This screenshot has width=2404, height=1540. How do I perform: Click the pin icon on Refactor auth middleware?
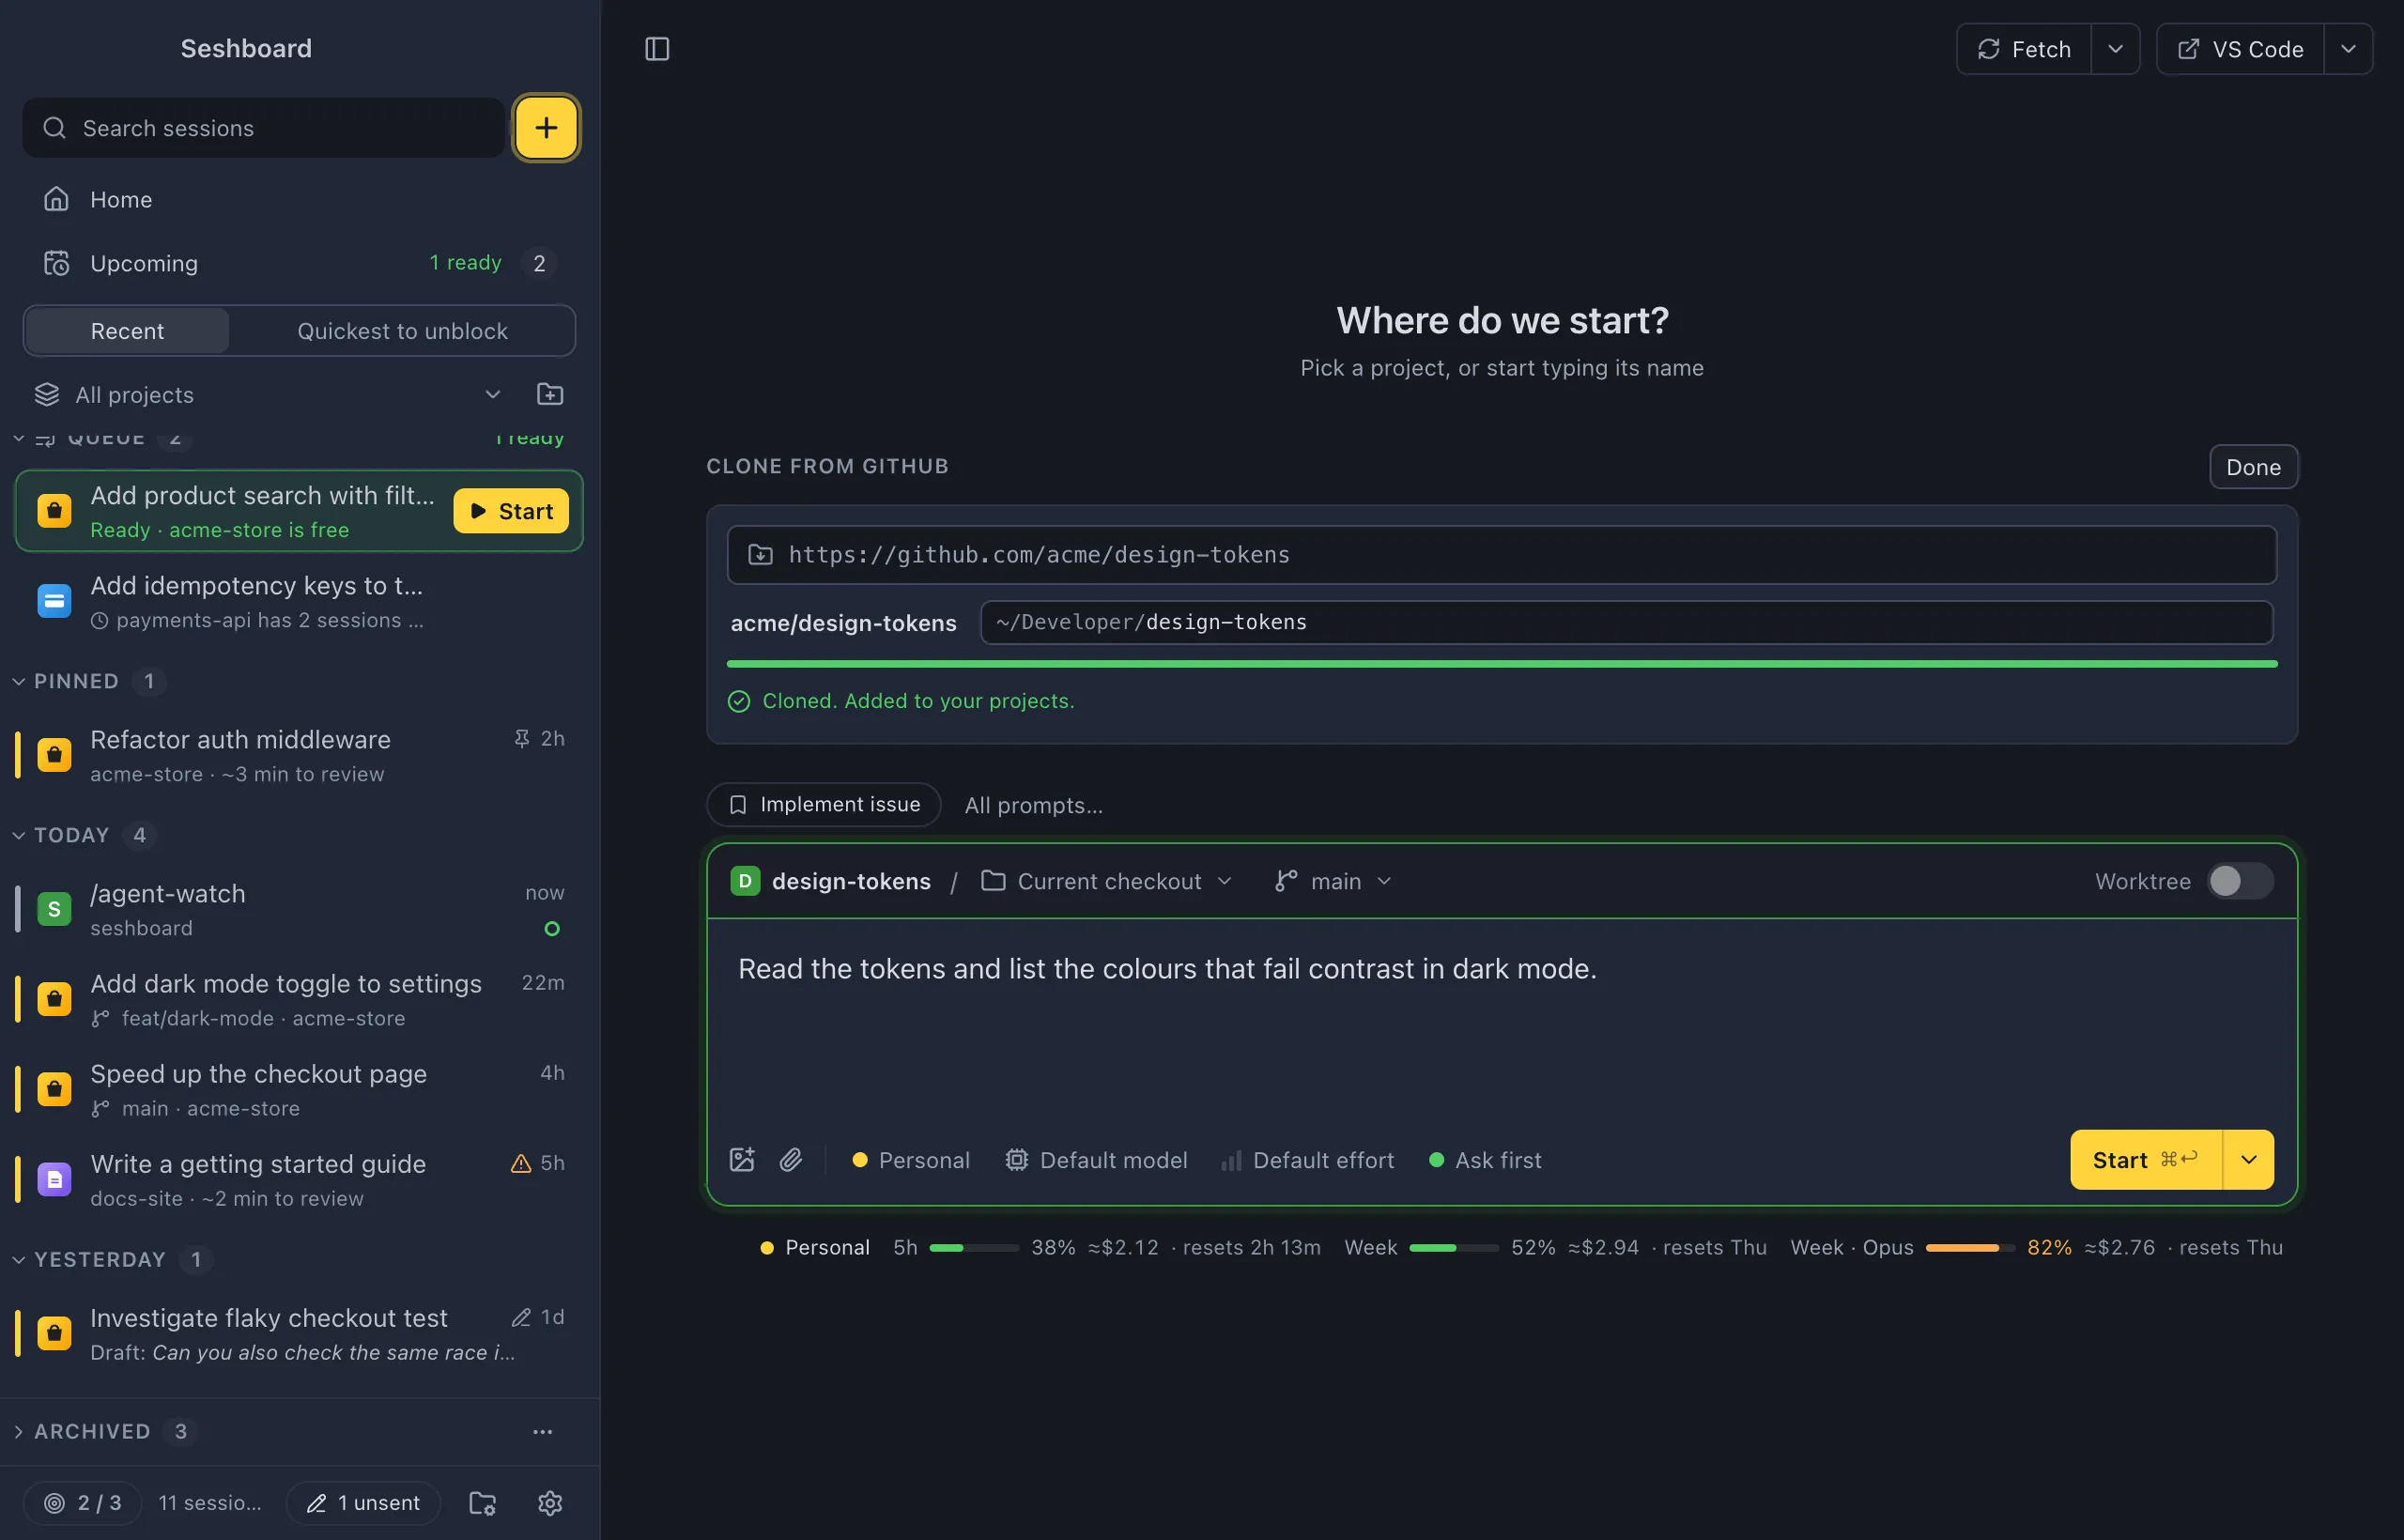[521, 738]
